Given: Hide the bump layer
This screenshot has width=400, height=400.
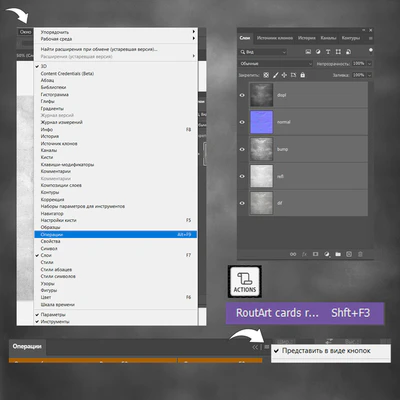Looking at the screenshot, I should click(x=242, y=149).
